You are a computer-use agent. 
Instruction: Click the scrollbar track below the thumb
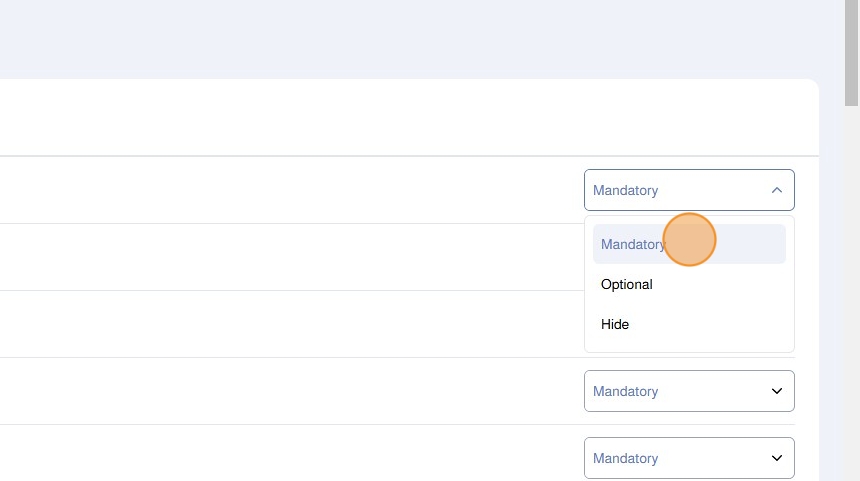[852, 300]
